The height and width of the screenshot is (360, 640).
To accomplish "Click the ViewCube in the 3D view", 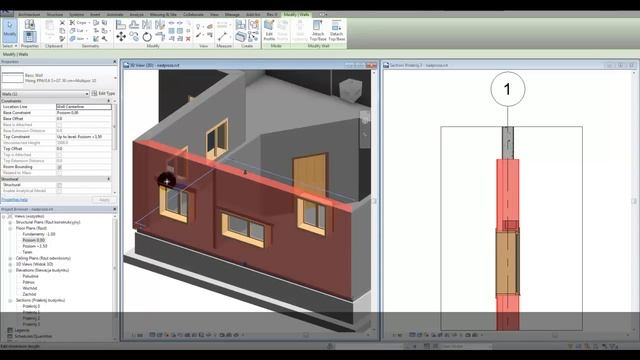I will pyautogui.click(x=351, y=90).
